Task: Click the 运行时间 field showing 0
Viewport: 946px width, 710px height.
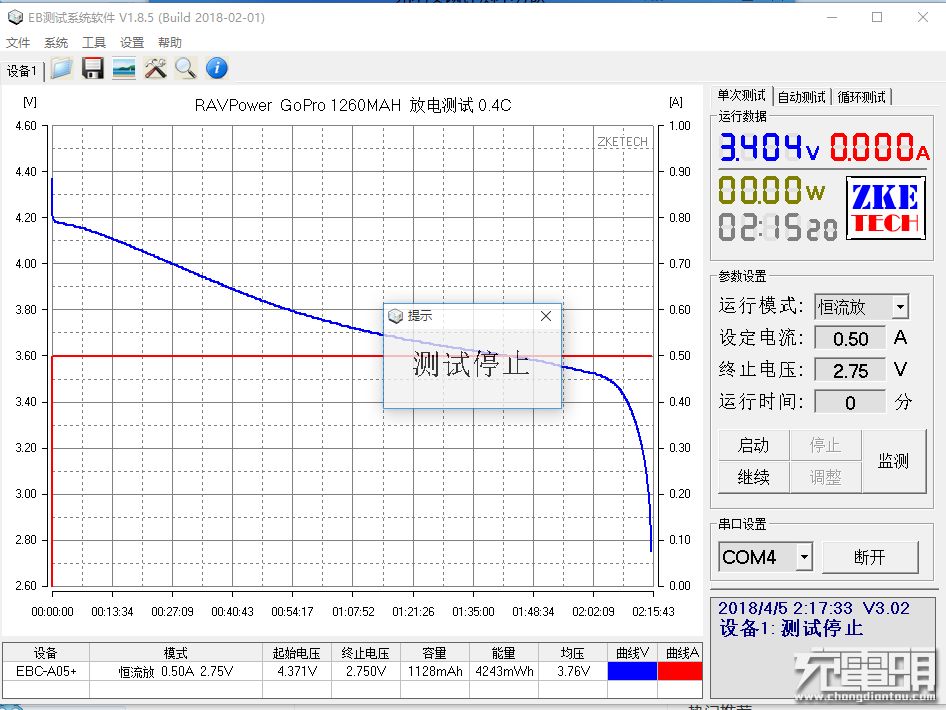Action: [x=850, y=402]
